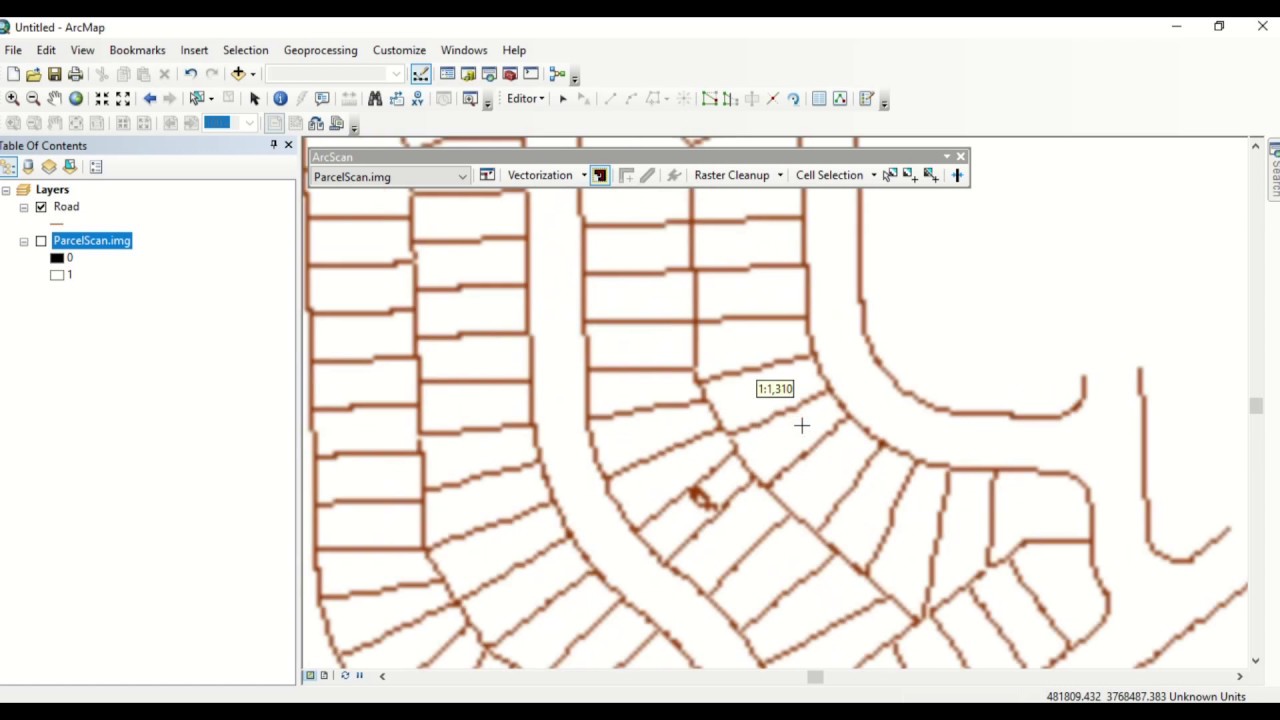Click the Road line symbol
The height and width of the screenshot is (720, 1280).
pos(57,224)
